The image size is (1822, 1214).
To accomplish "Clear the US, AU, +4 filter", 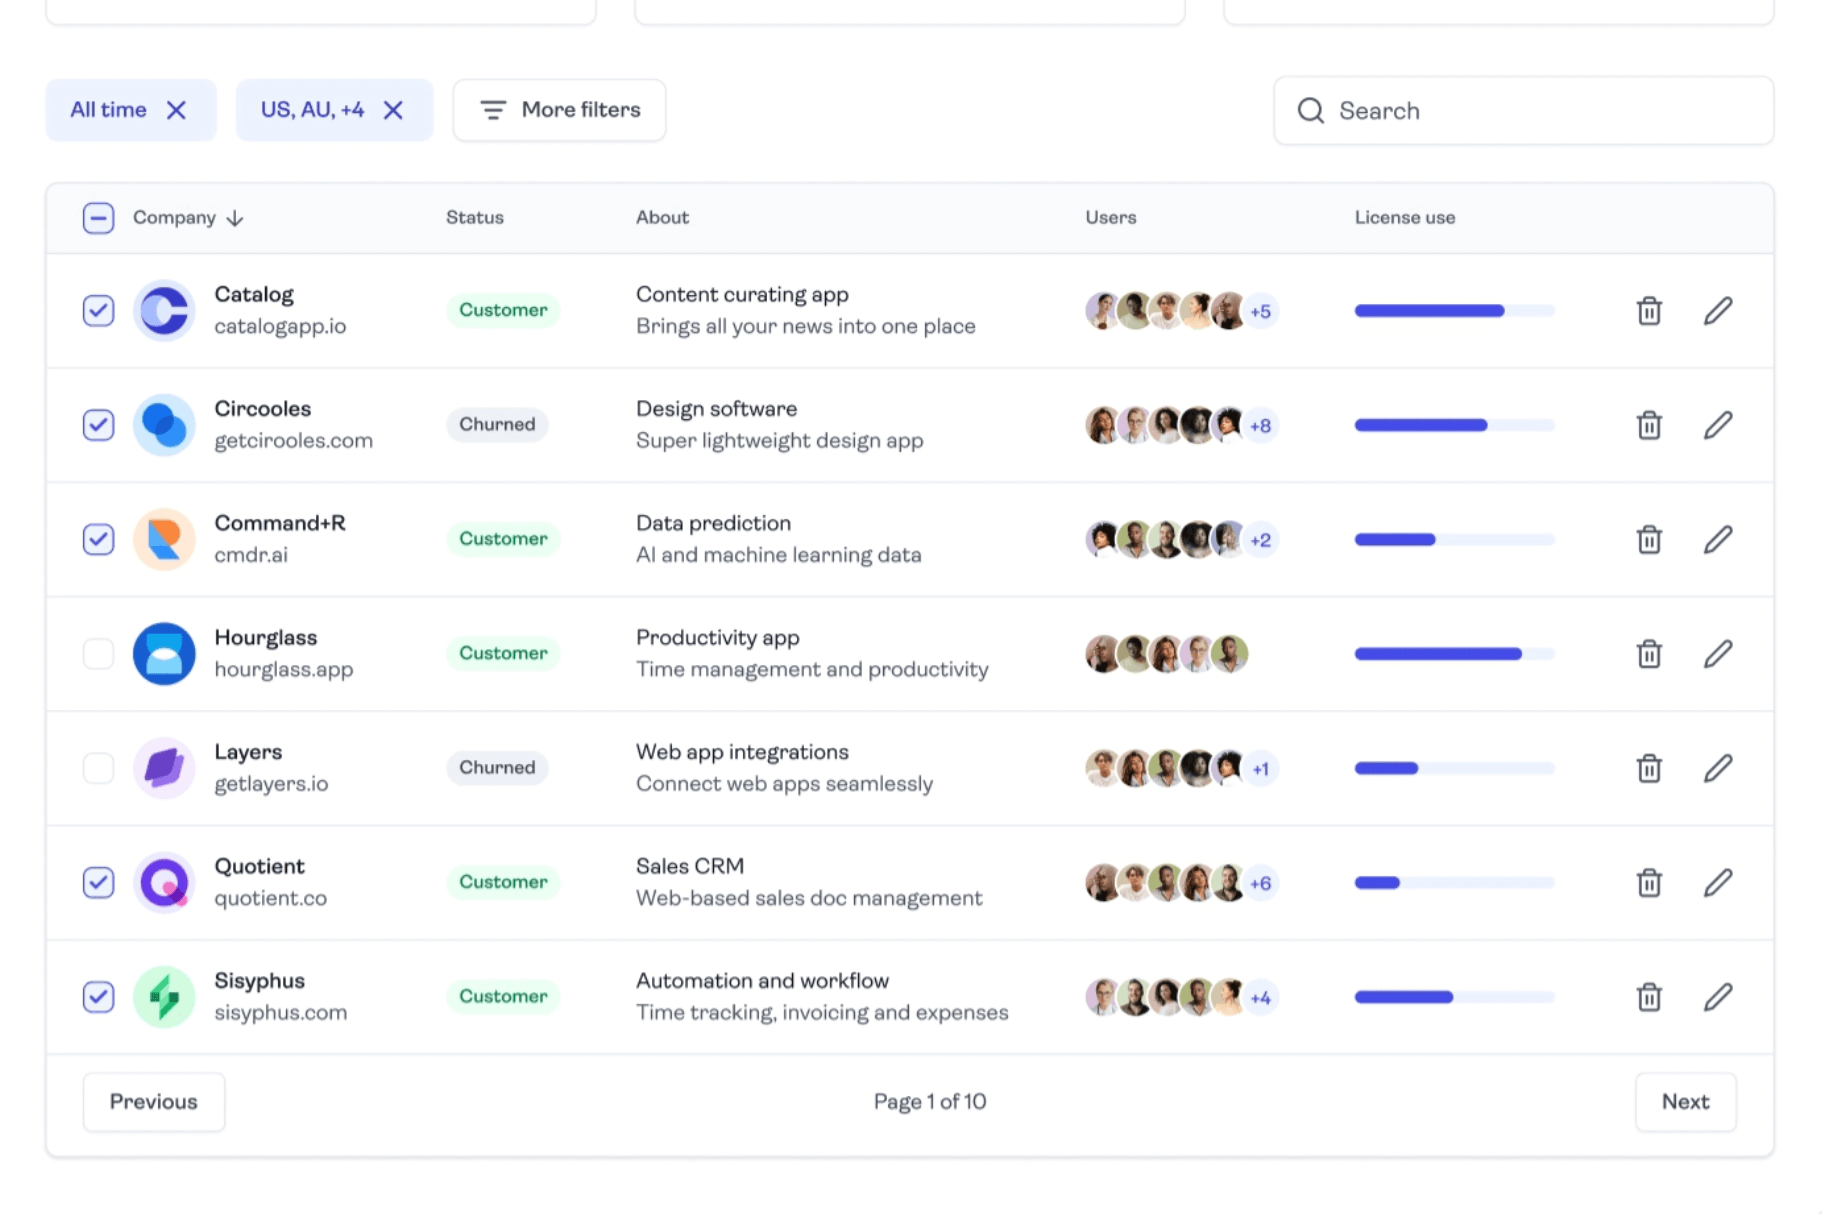I will tap(393, 110).
